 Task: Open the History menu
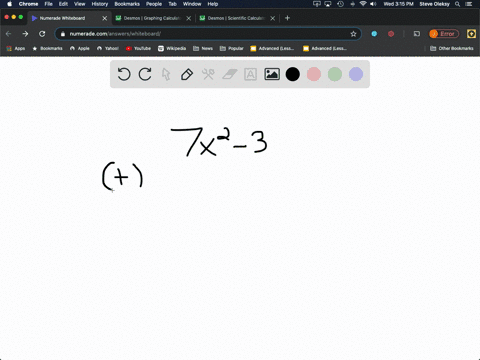100,4
